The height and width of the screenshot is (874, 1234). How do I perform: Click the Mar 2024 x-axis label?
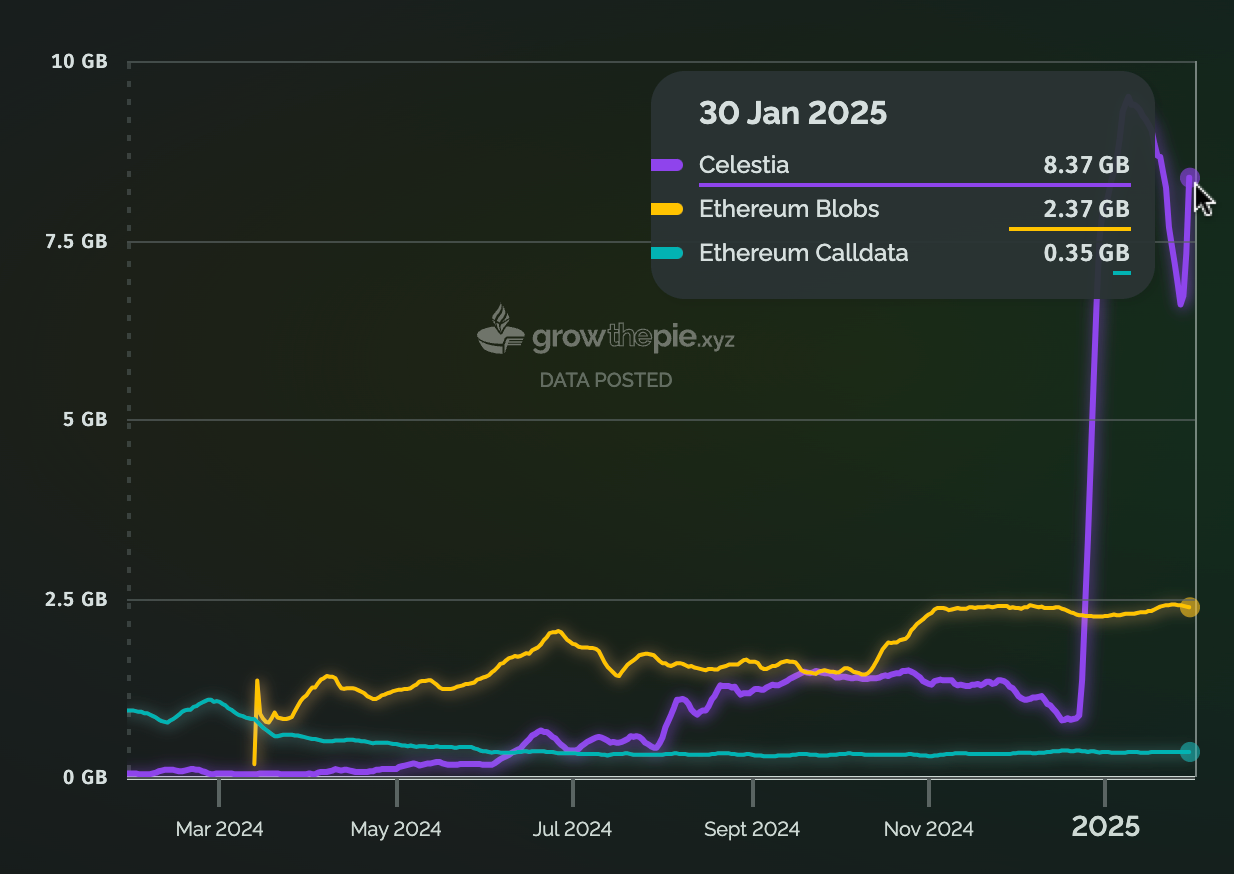point(219,829)
